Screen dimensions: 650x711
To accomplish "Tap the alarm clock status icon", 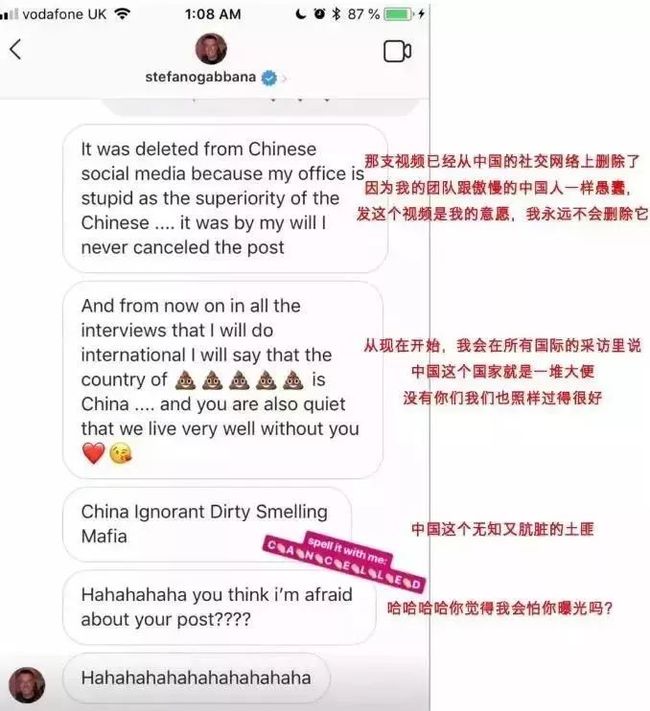I will [x=320, y=14].
